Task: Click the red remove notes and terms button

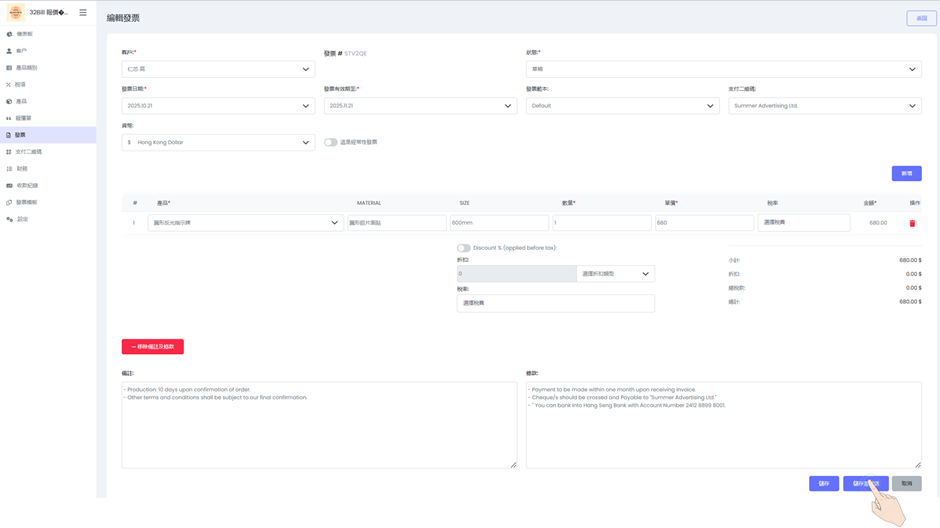Action: click(152, 347)
